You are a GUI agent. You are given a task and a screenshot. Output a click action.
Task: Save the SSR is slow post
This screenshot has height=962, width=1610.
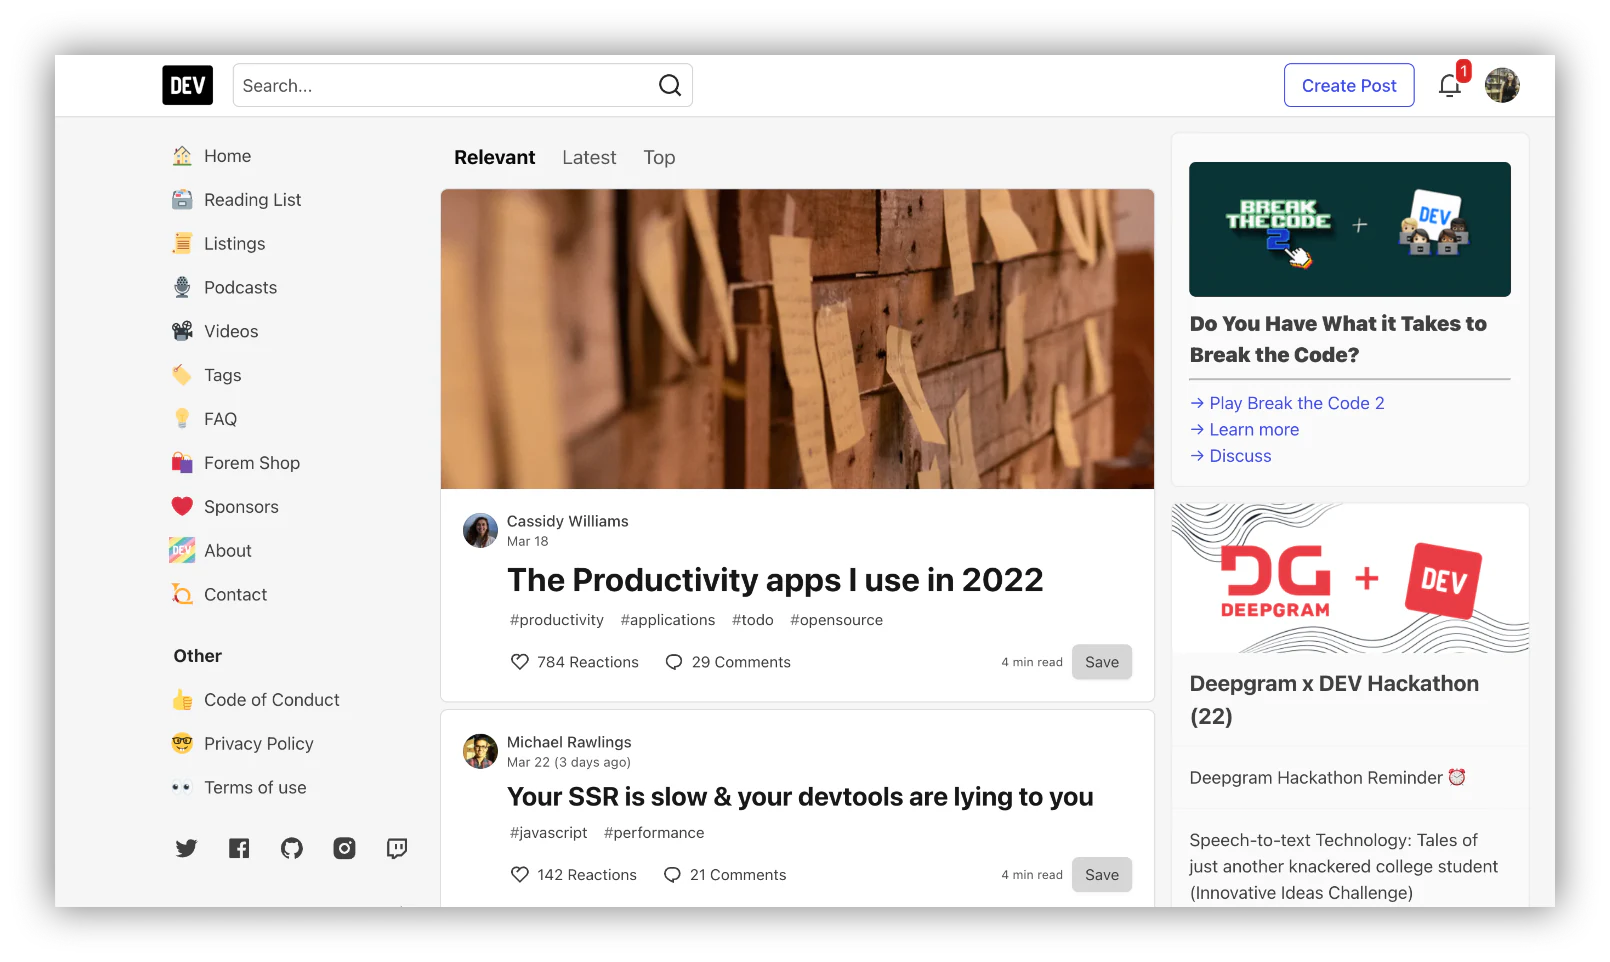(1102, 875)
